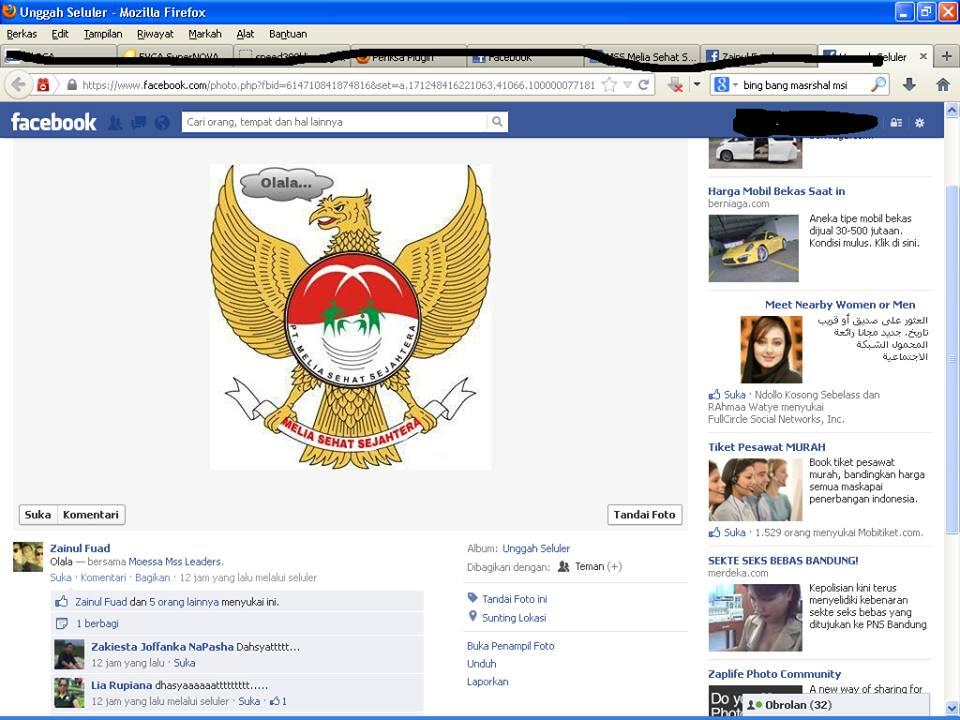Open Harga Mobil Bekas Saat in ad
Viewport: 960px width, 720px height.
coord(776,191)
